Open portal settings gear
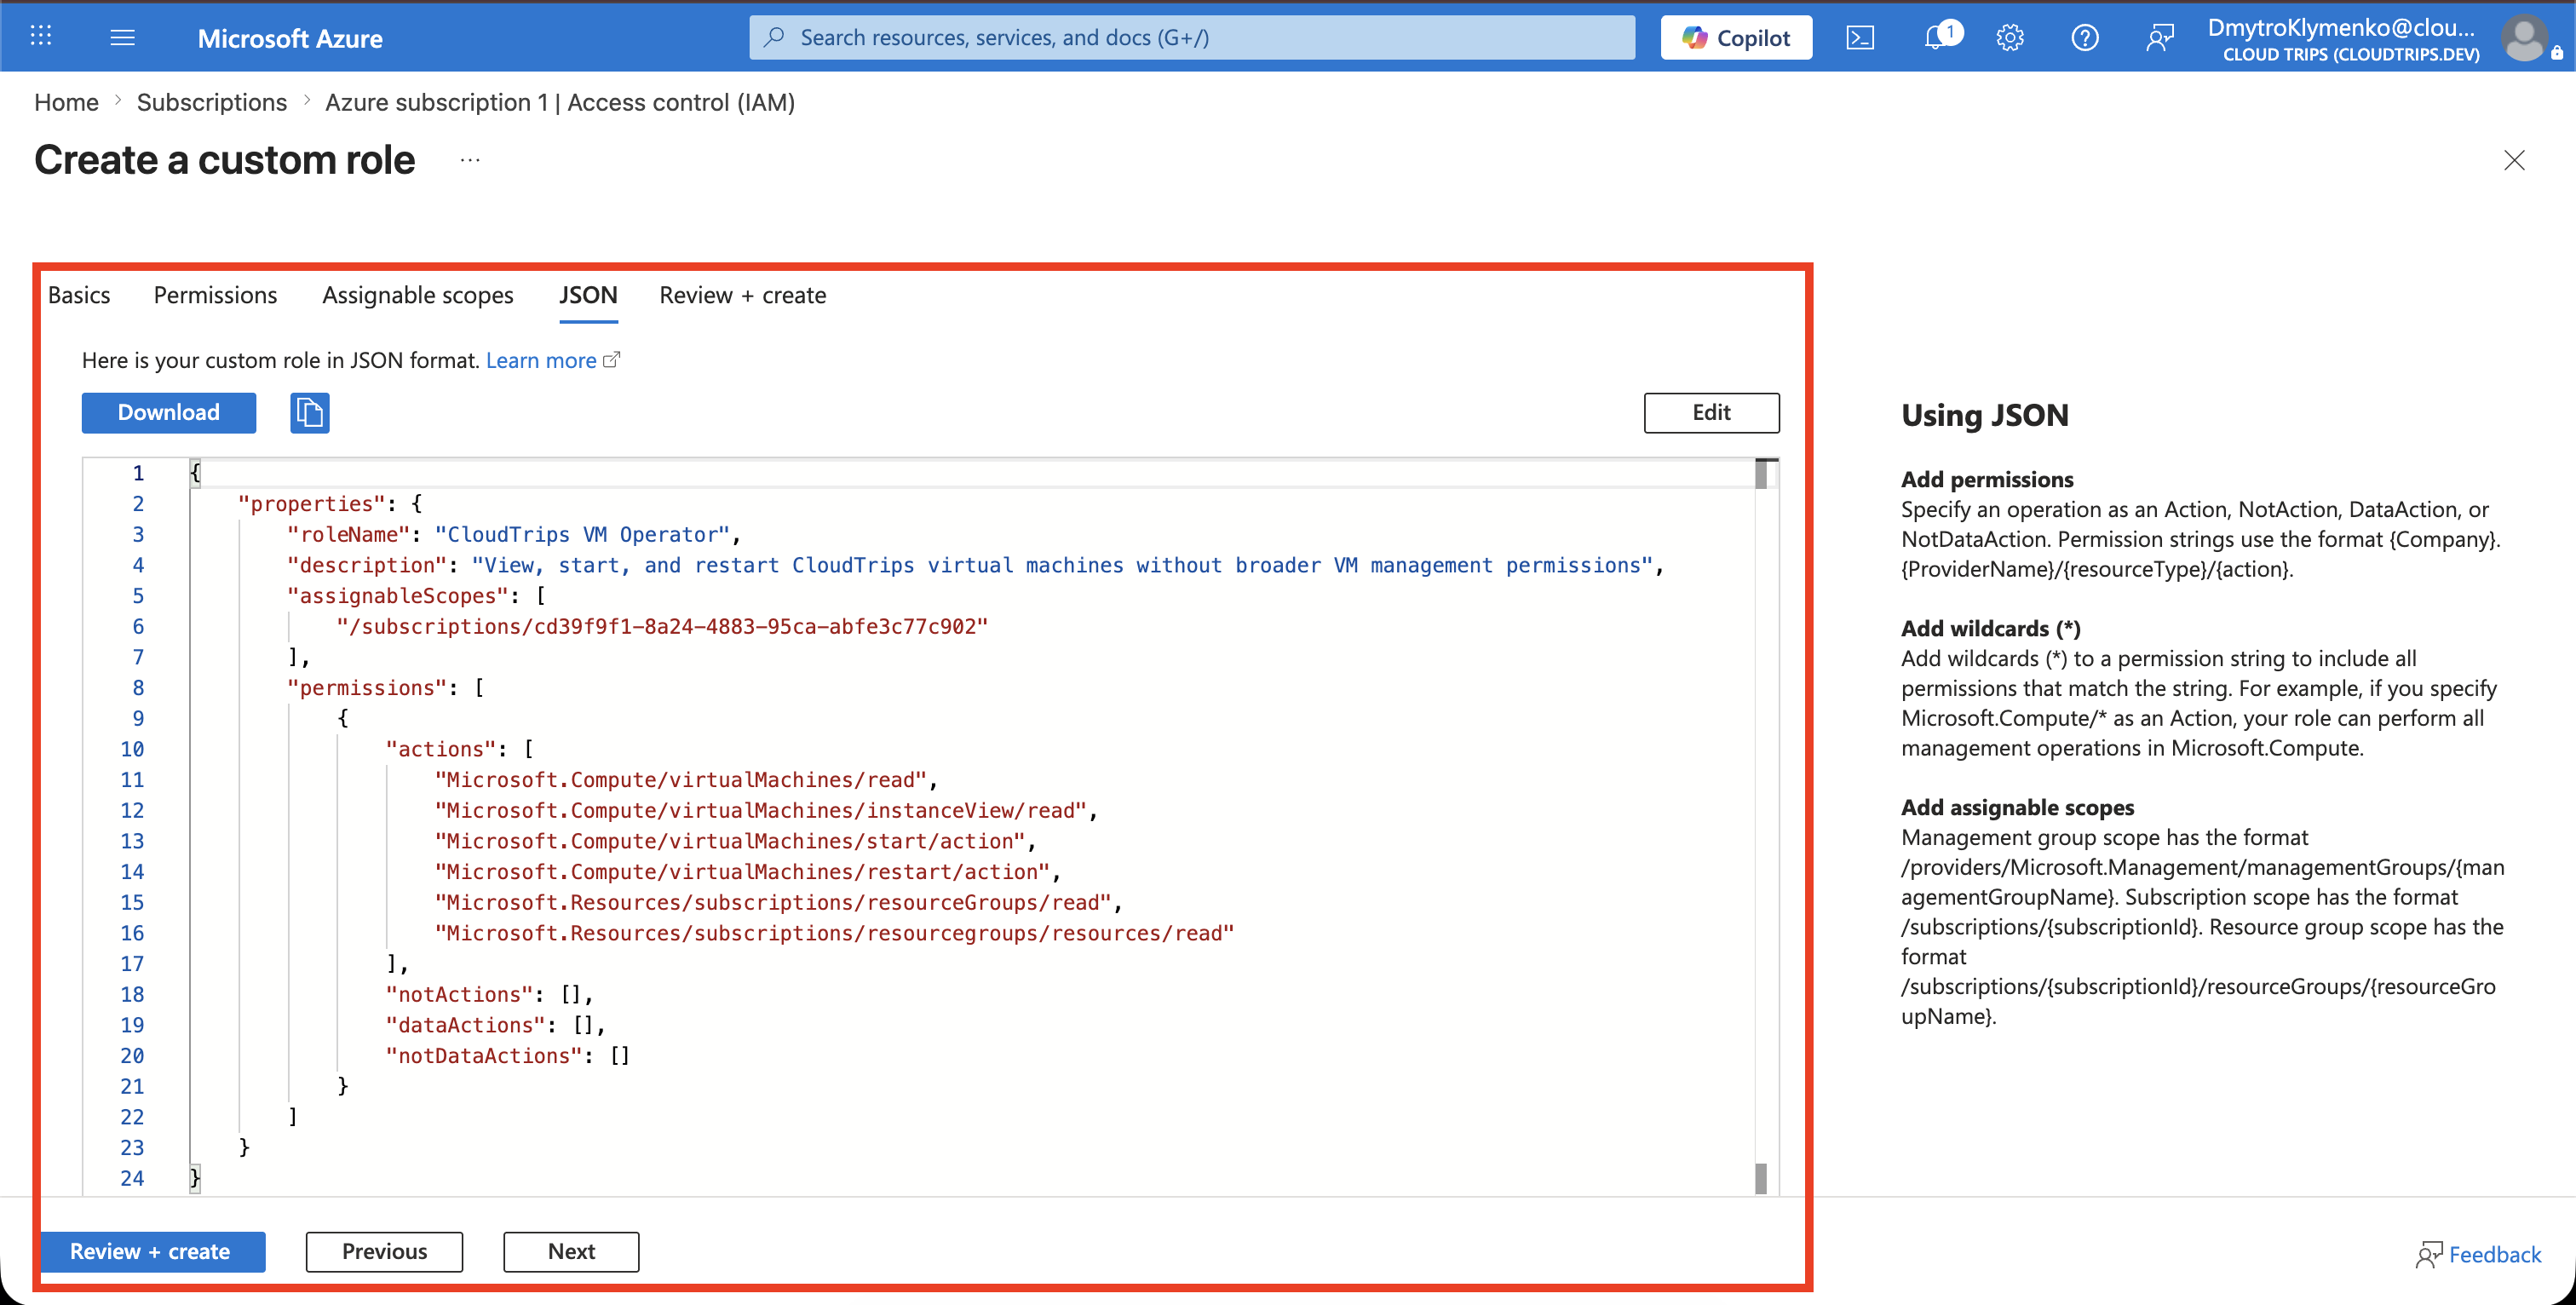This screenshot has height=1305, width=2576. 2010,38
